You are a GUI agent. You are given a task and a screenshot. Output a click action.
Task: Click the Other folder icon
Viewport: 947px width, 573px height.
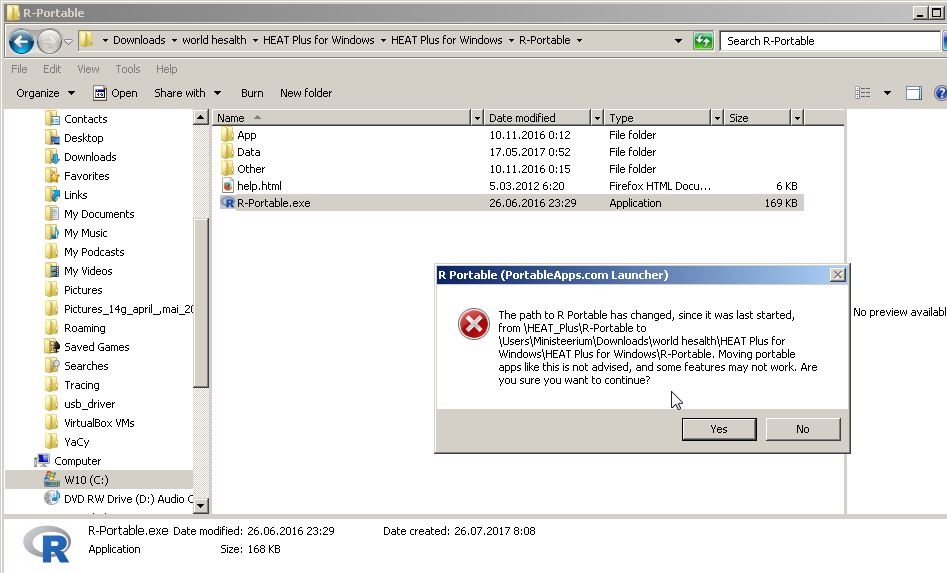pos(227,168)
